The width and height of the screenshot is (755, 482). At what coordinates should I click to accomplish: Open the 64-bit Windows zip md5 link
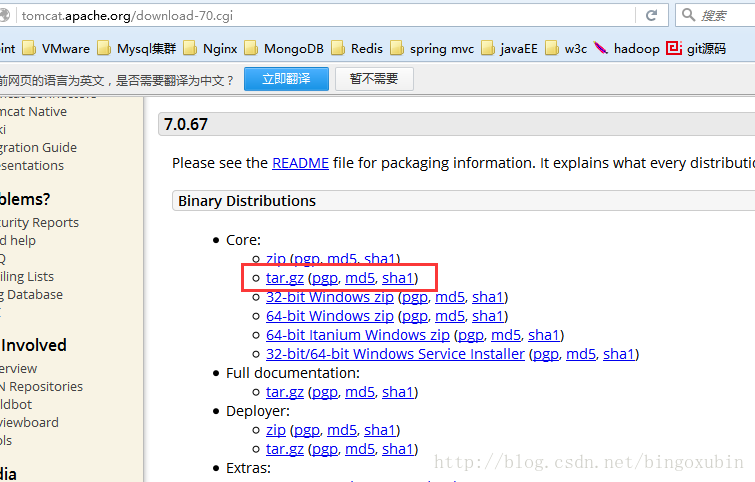(450, 316)
